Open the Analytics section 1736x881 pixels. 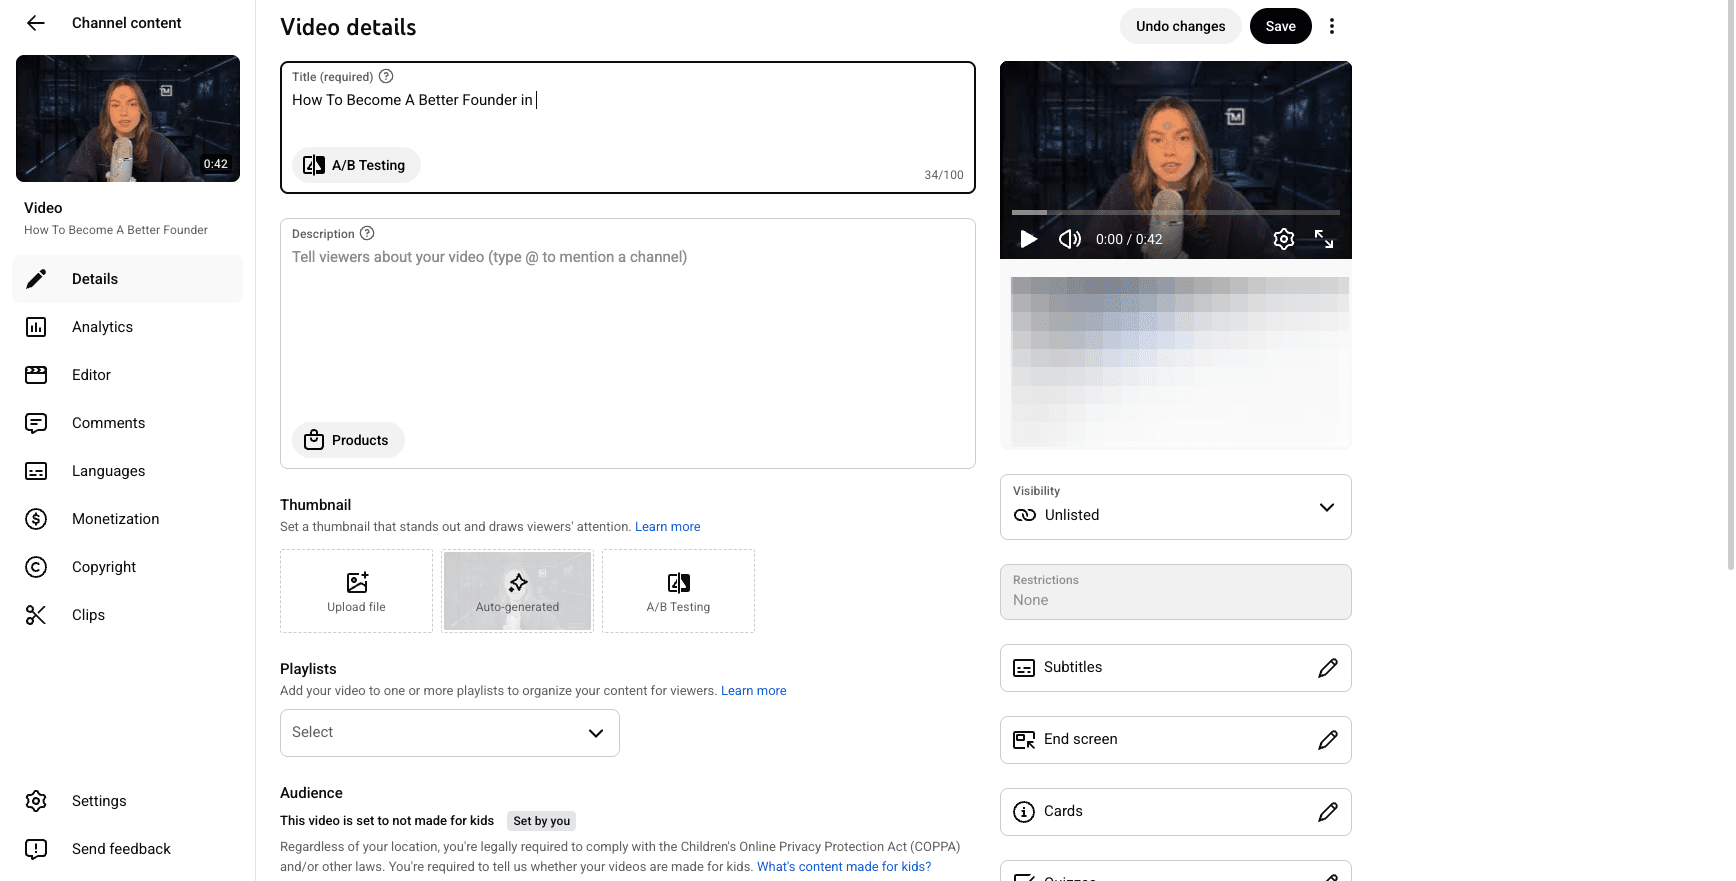(x=127, y=327)
